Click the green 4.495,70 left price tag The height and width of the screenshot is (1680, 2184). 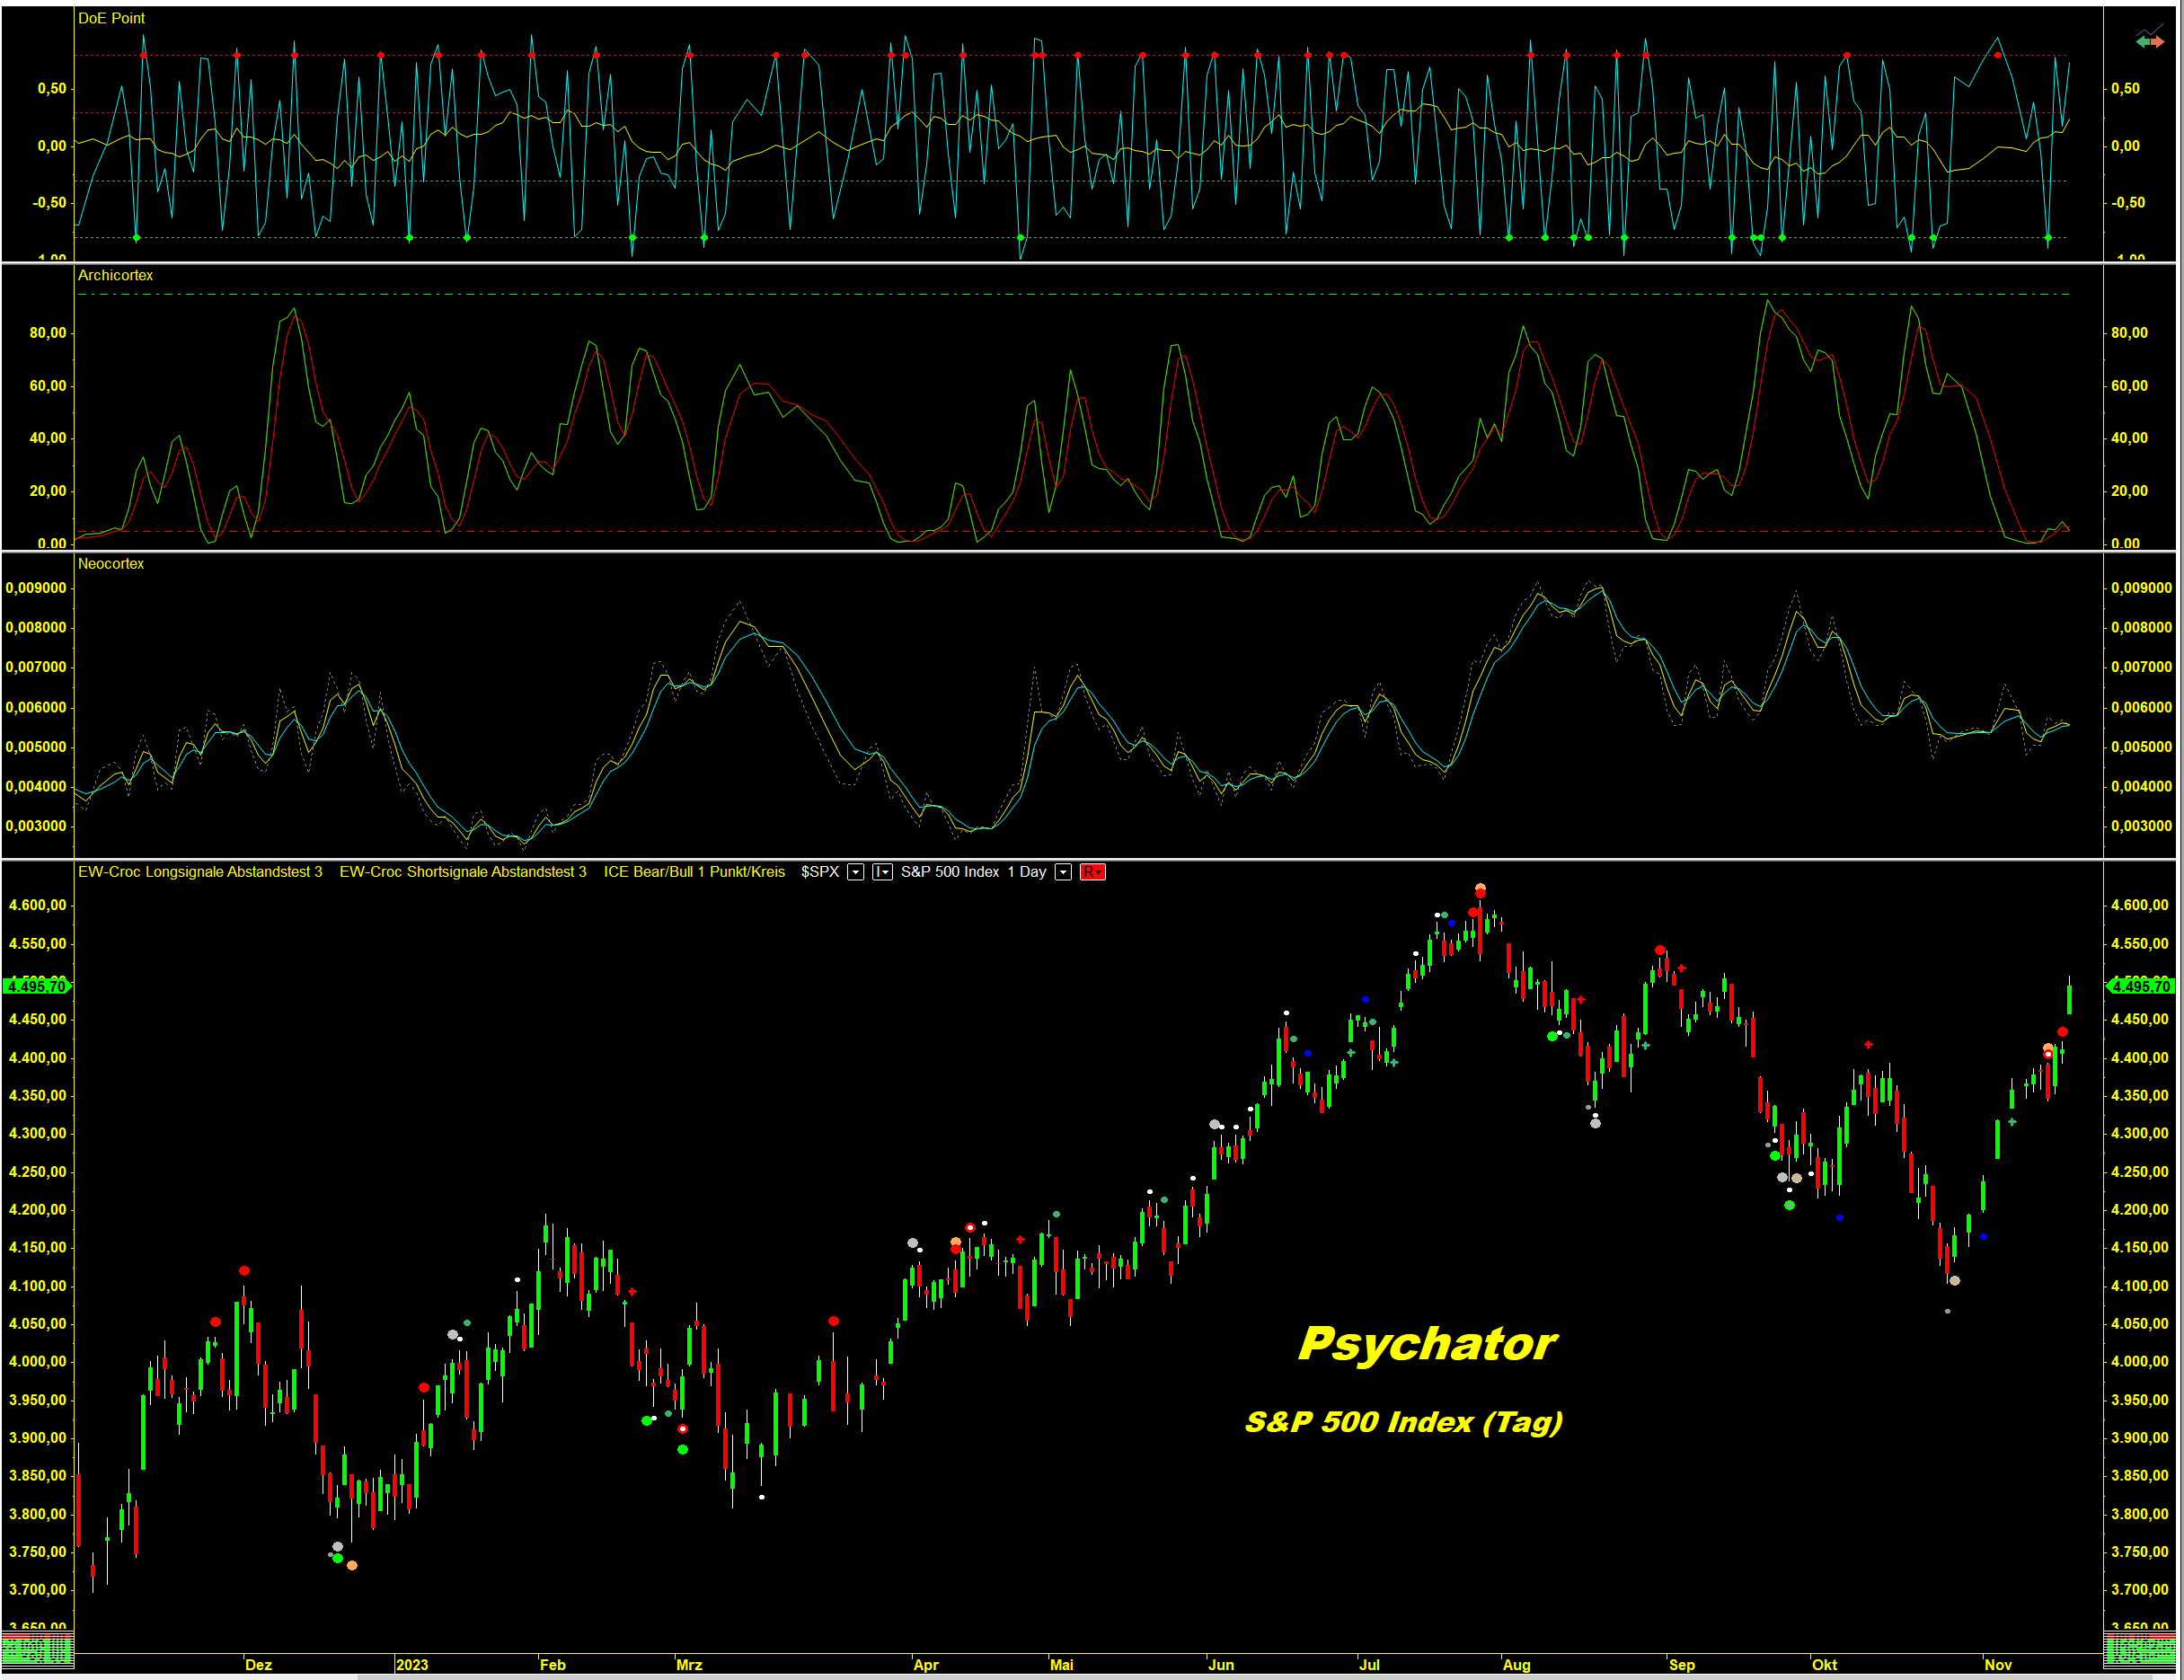point(36,986)
